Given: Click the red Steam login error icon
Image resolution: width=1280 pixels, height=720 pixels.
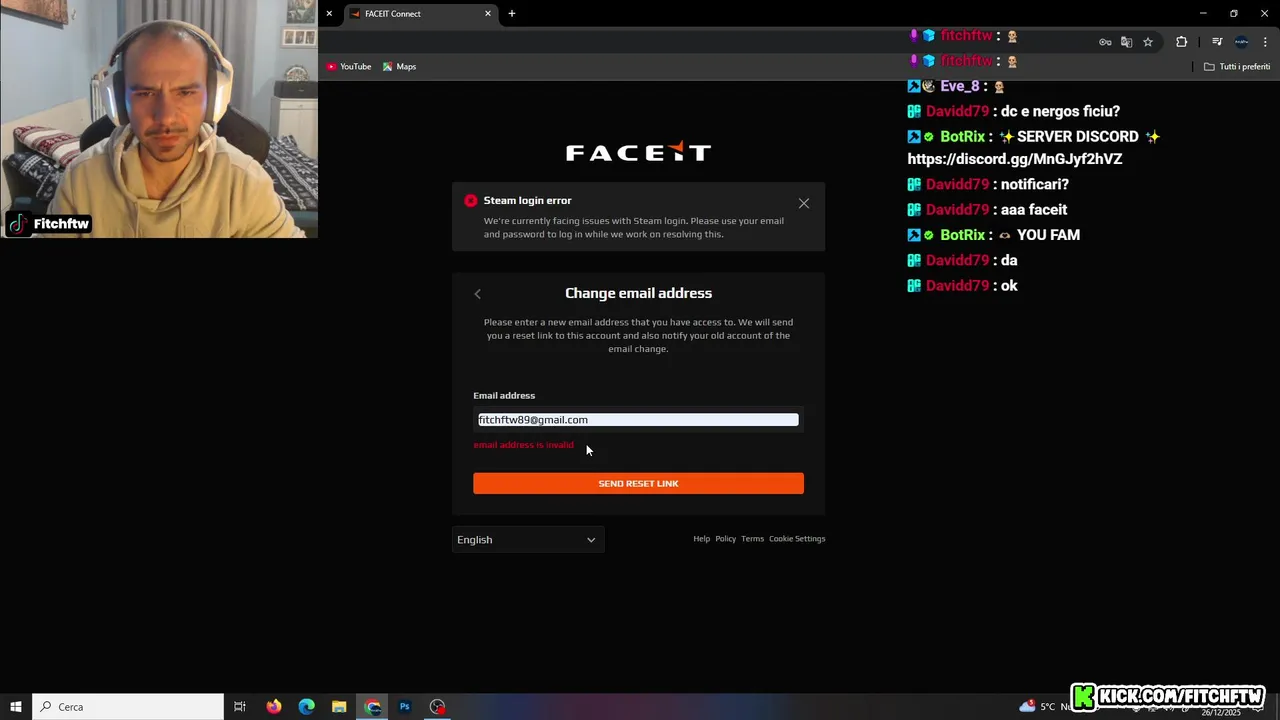Looking at the screenshot, I should coord(470,201).
